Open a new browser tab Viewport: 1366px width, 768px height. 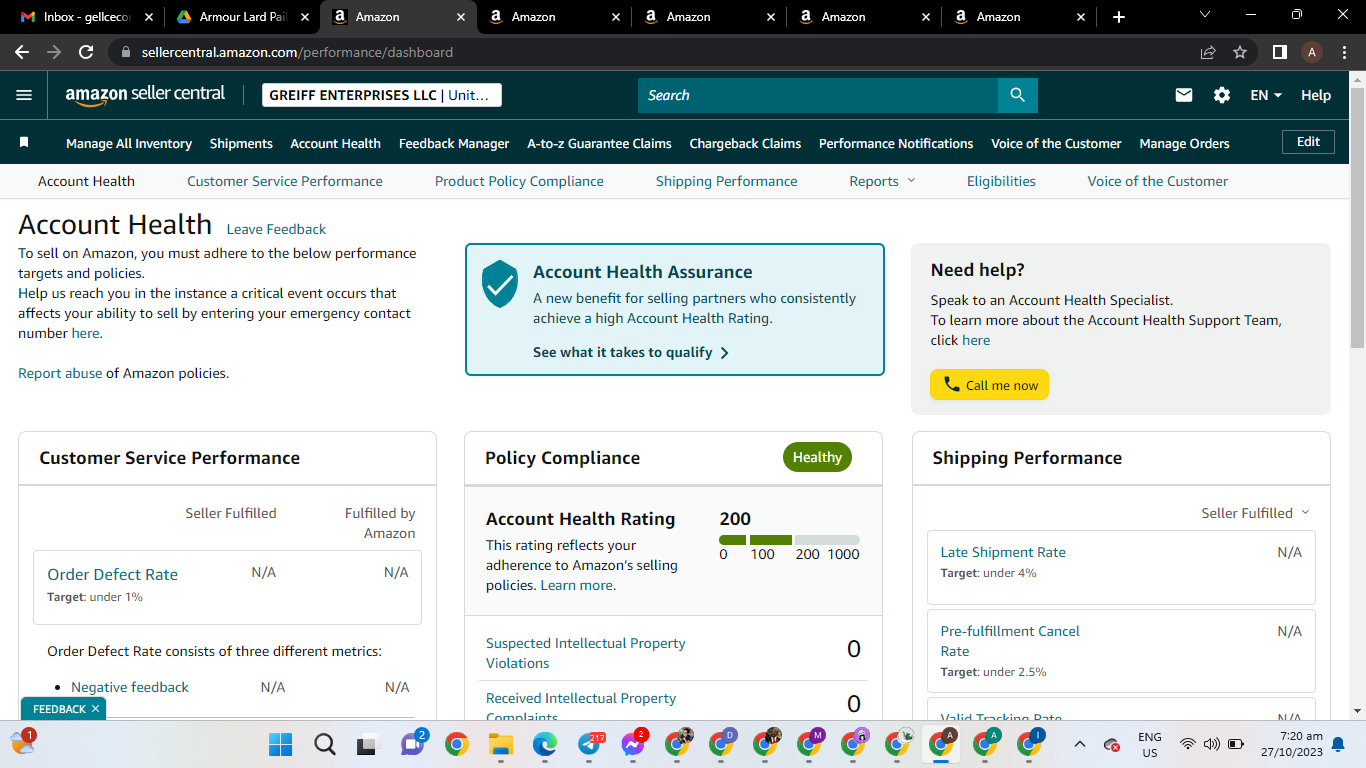tap(1118, 17)
